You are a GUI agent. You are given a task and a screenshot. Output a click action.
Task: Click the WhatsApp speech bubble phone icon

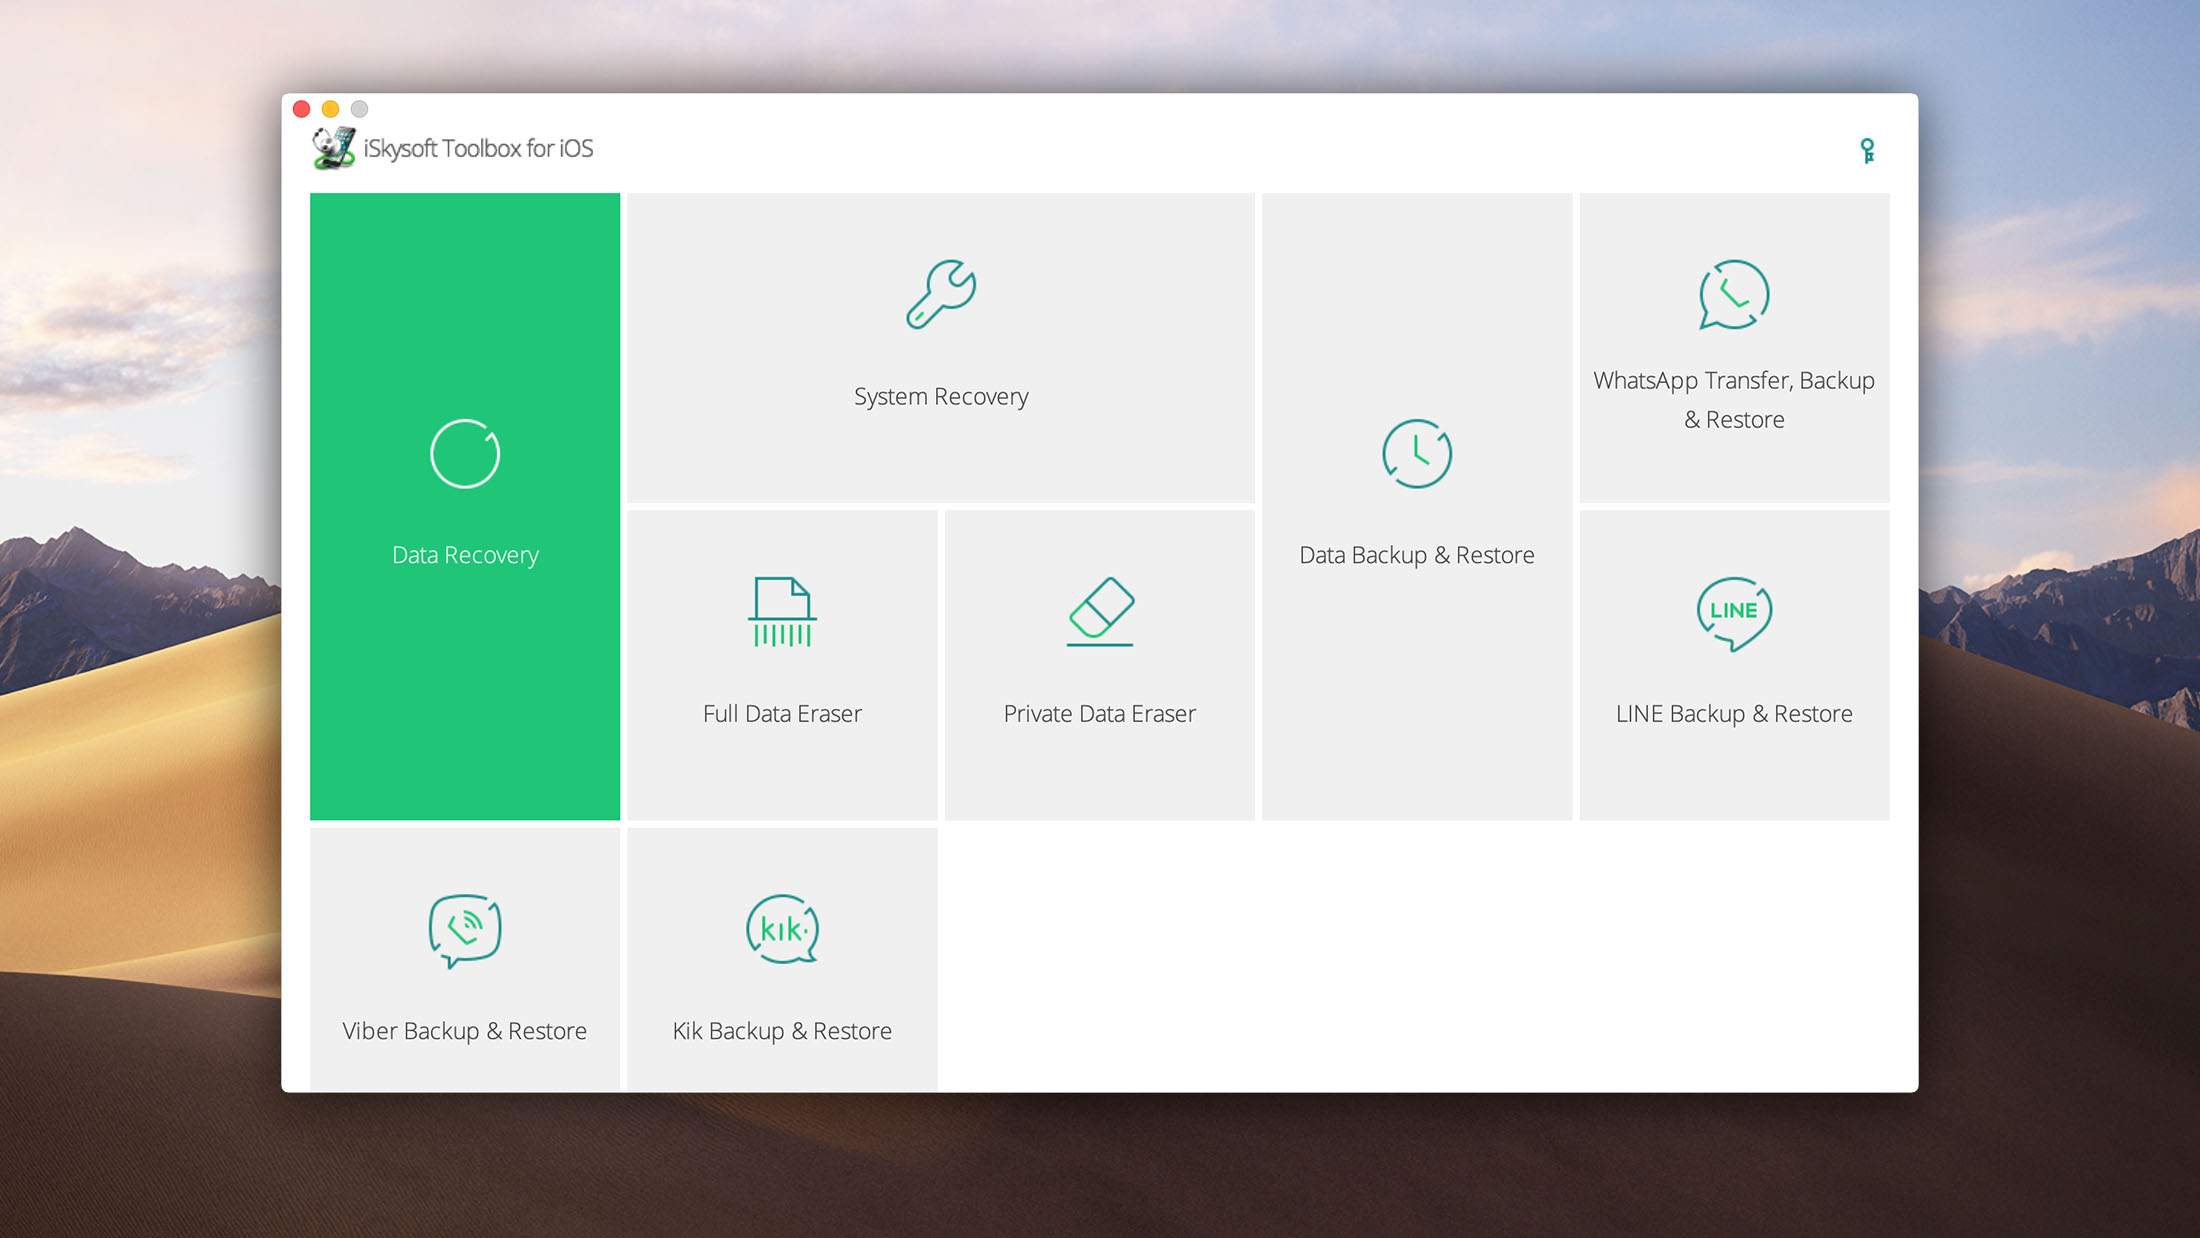[x=1734, y=294]
